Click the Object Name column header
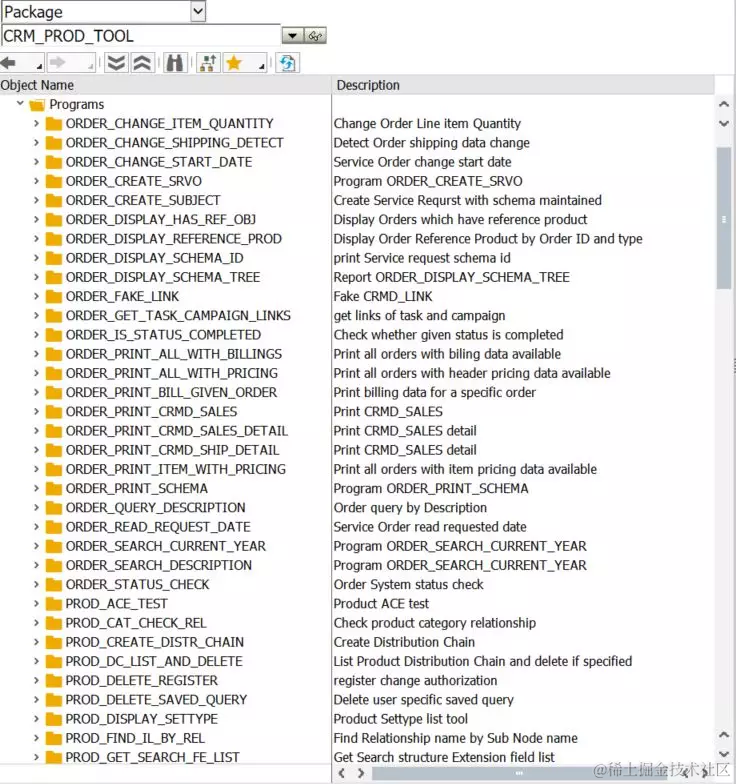This screenshot has height=784, width=736. coord(165,85)
